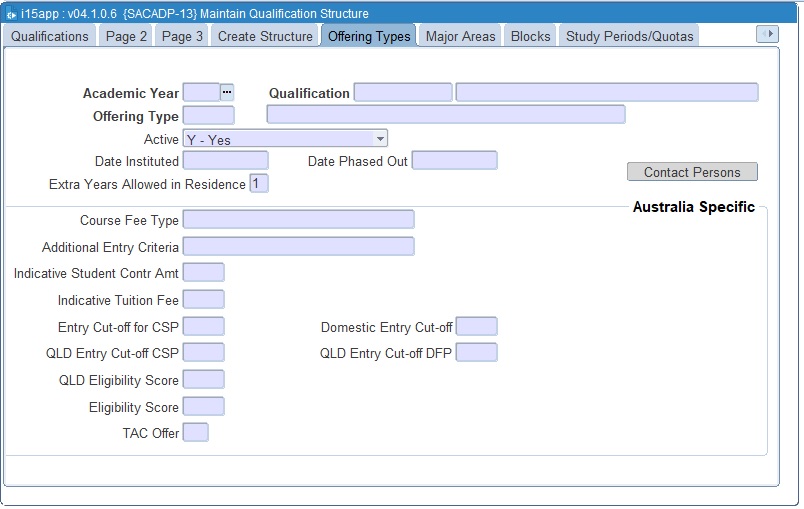The height and width of the screenshot is (509, 804).
Task: Click the Course Fee Type field
Action: click(298, 219)
